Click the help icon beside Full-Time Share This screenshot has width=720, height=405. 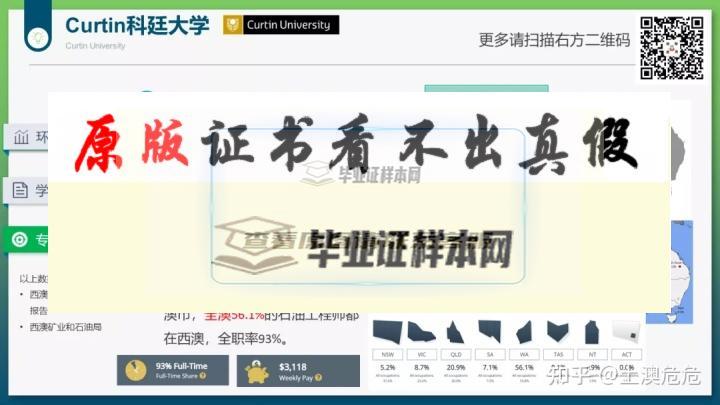pyautogui.click(x=203, y=376)
